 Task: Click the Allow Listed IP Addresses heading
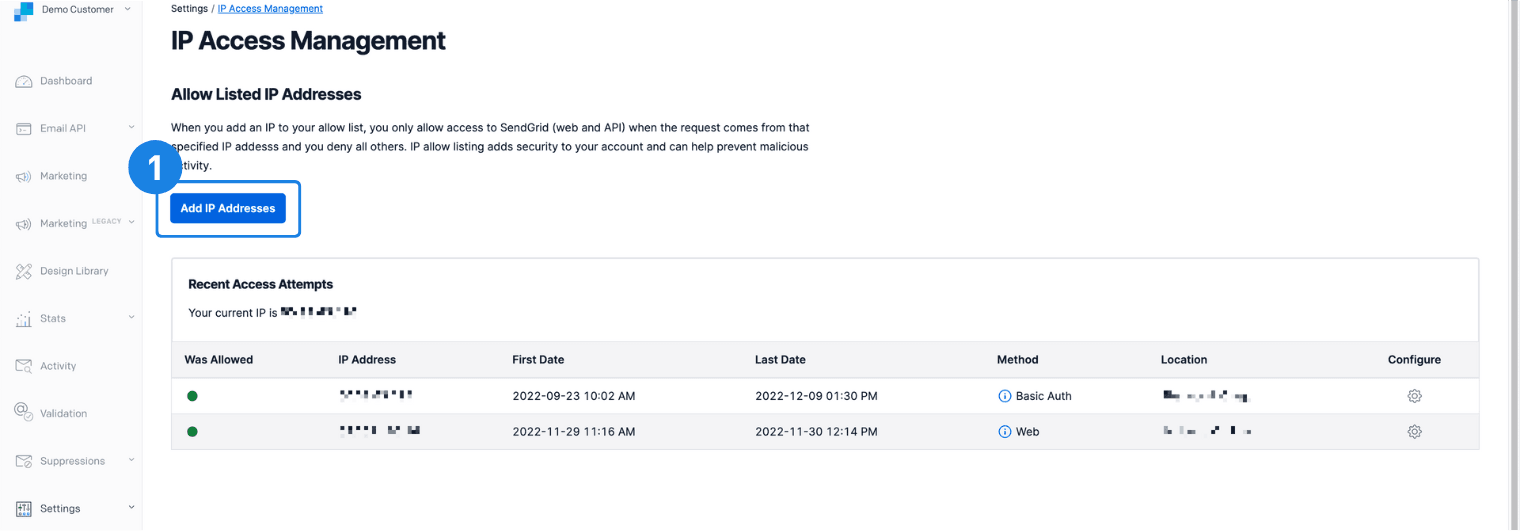pos(266,94)
